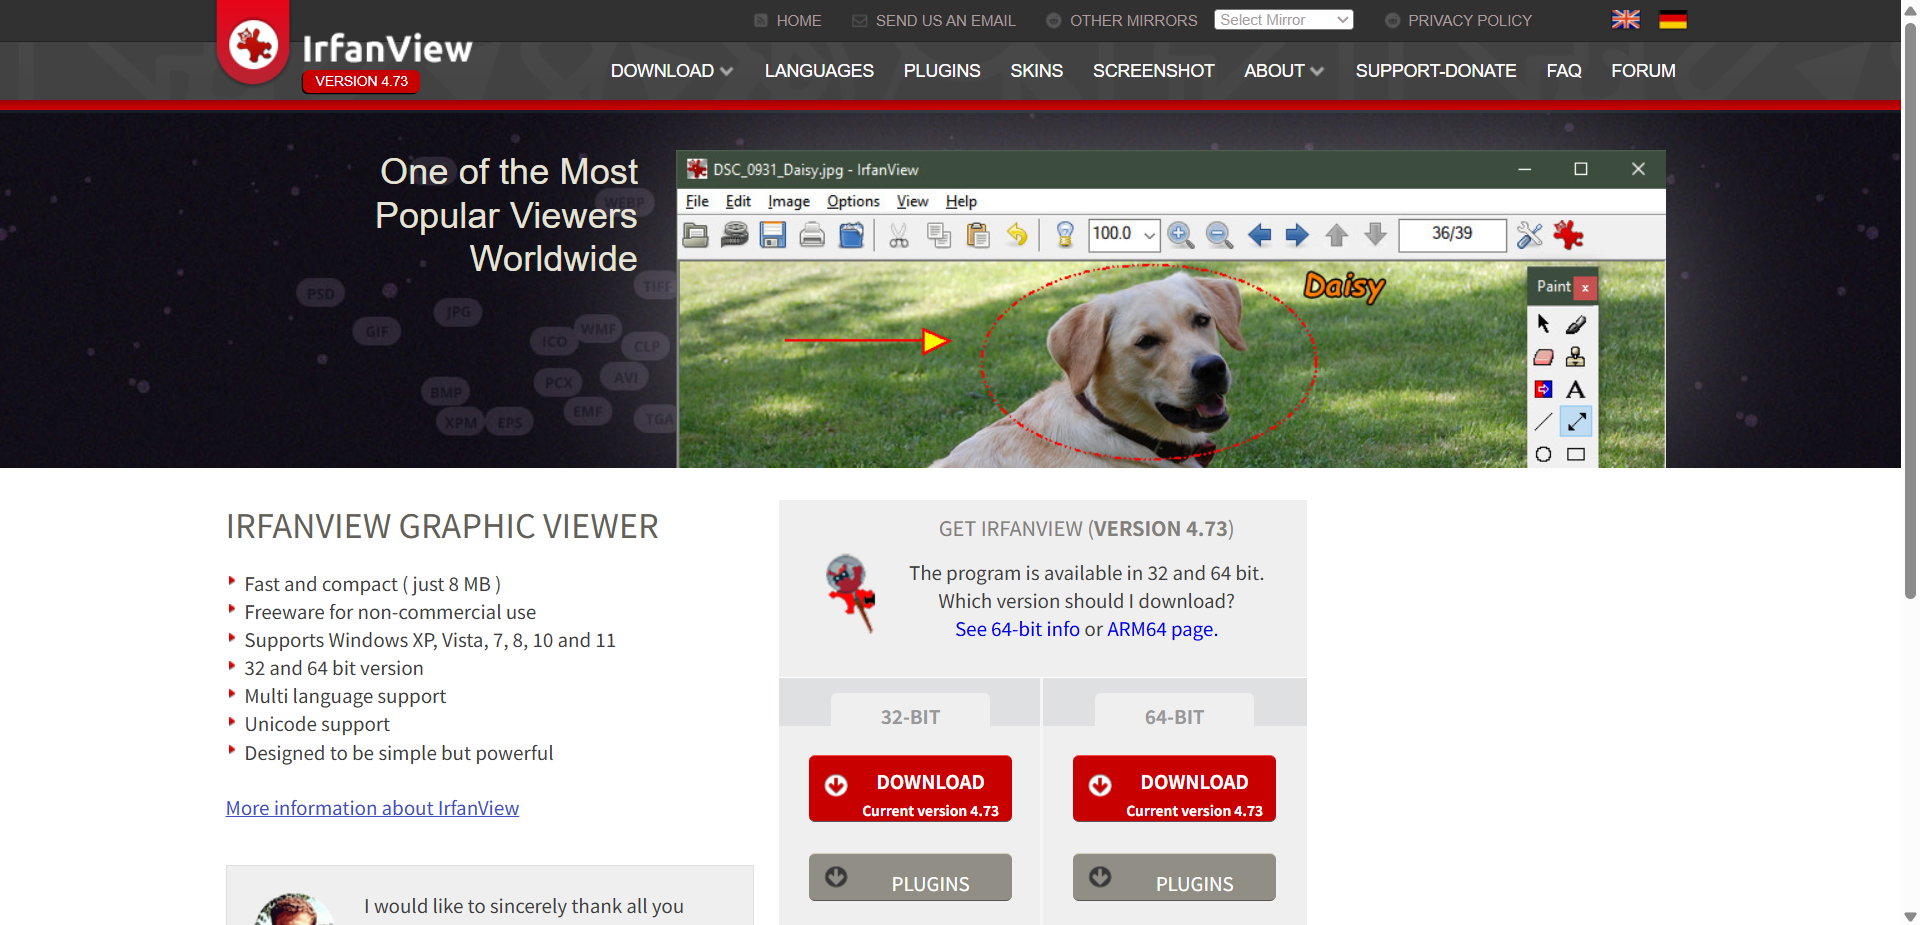
Task: Click the Save floppy-disk icon in the screenshot toolbar
Action: click(773, 235)
